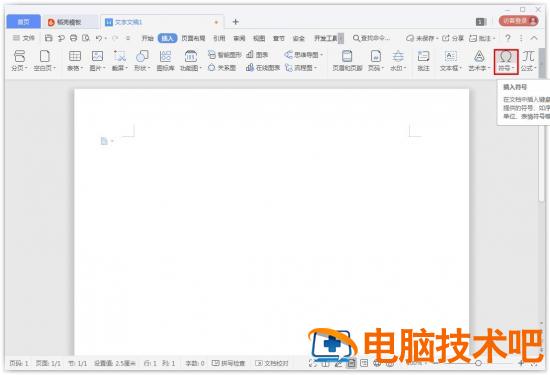Expand the 流程图 flowchart dropdown
Viewport: 550px width, 375px height.
316,68
